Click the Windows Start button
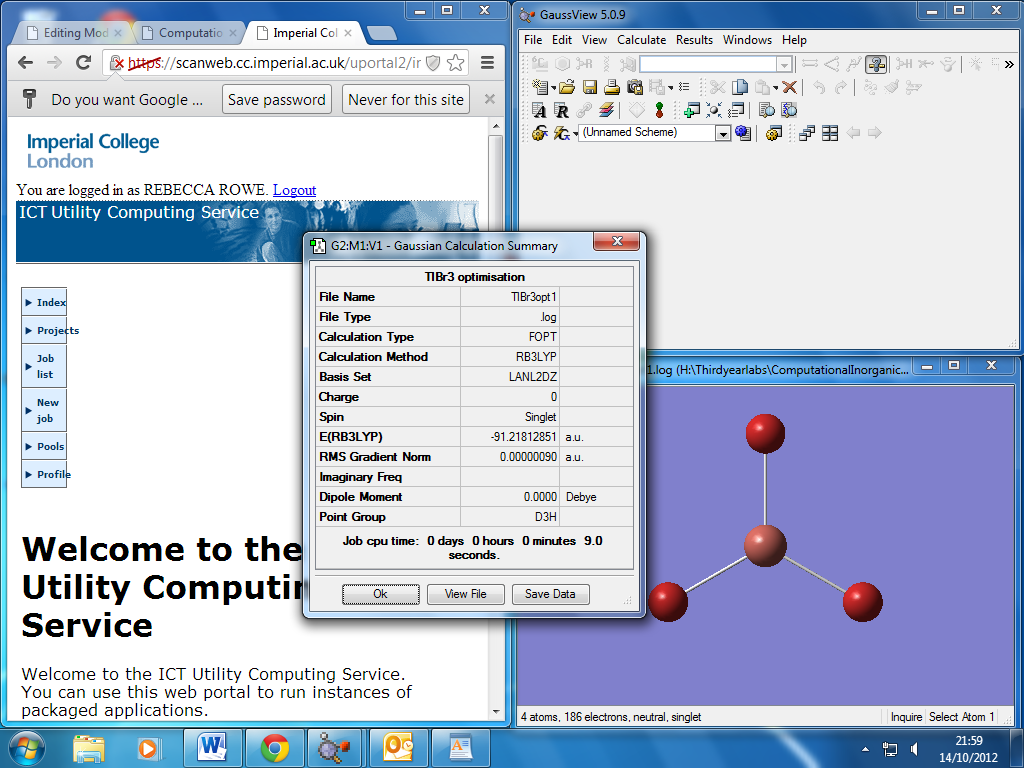This screenshot has height=768, width=1024. [x=25, y=748]
